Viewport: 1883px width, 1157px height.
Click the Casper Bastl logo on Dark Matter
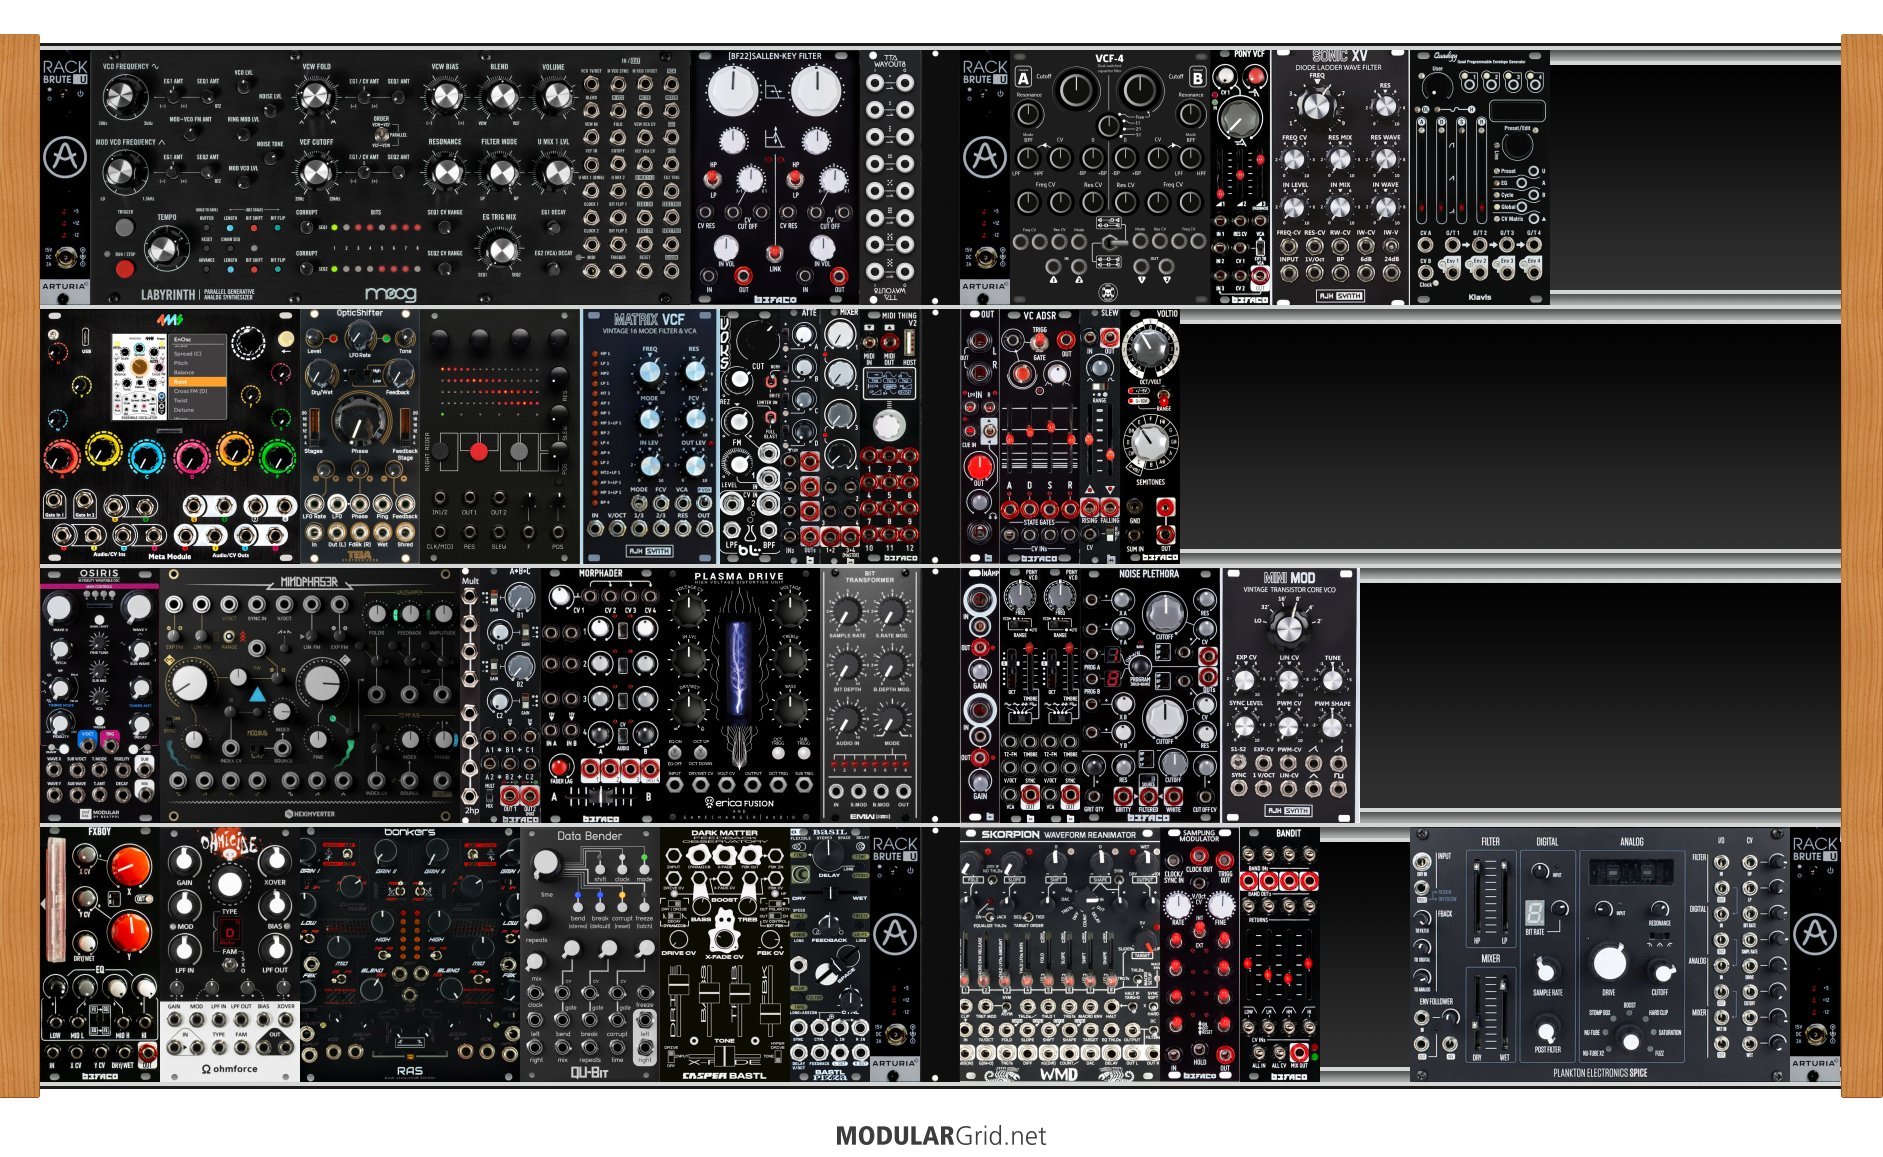pyautogui.click(x=724, y=1075)
